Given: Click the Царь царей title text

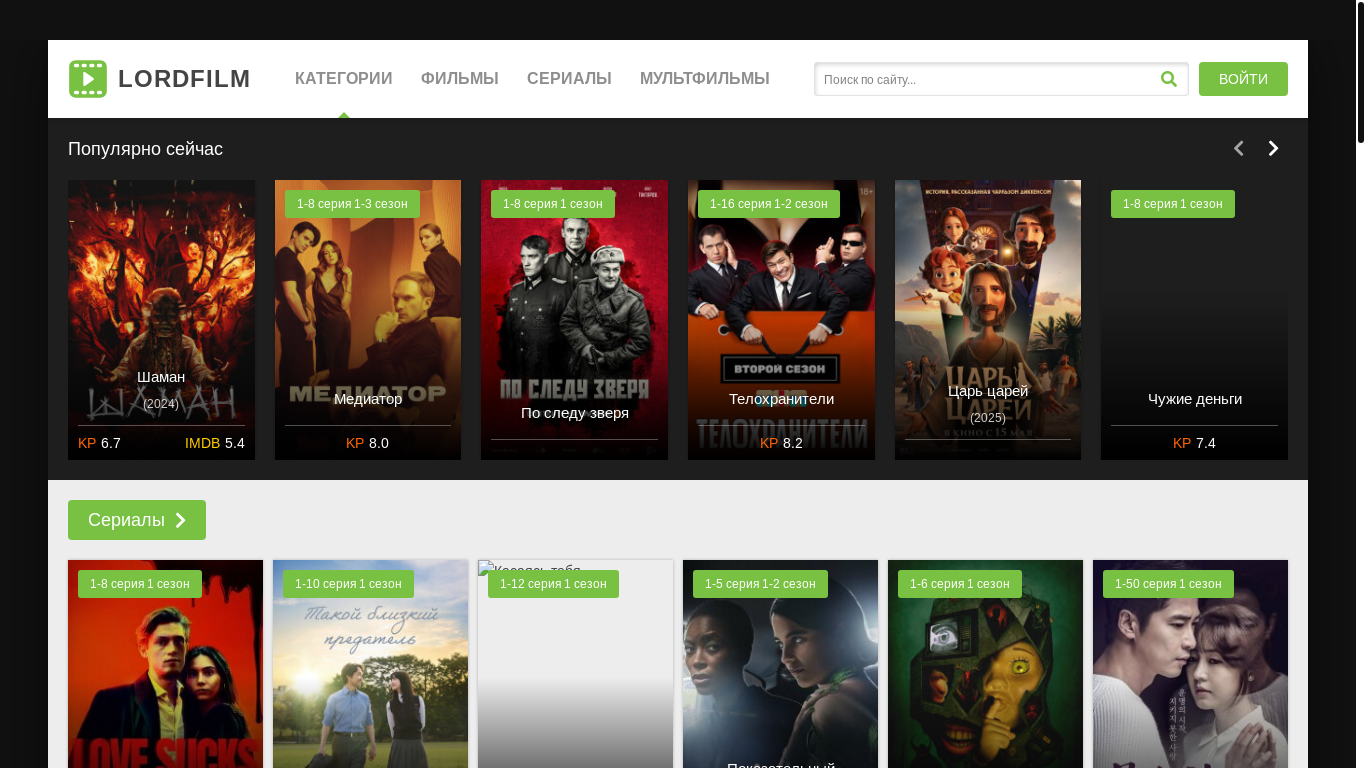Looking at the screenshot, I should (x=988, y=391).
